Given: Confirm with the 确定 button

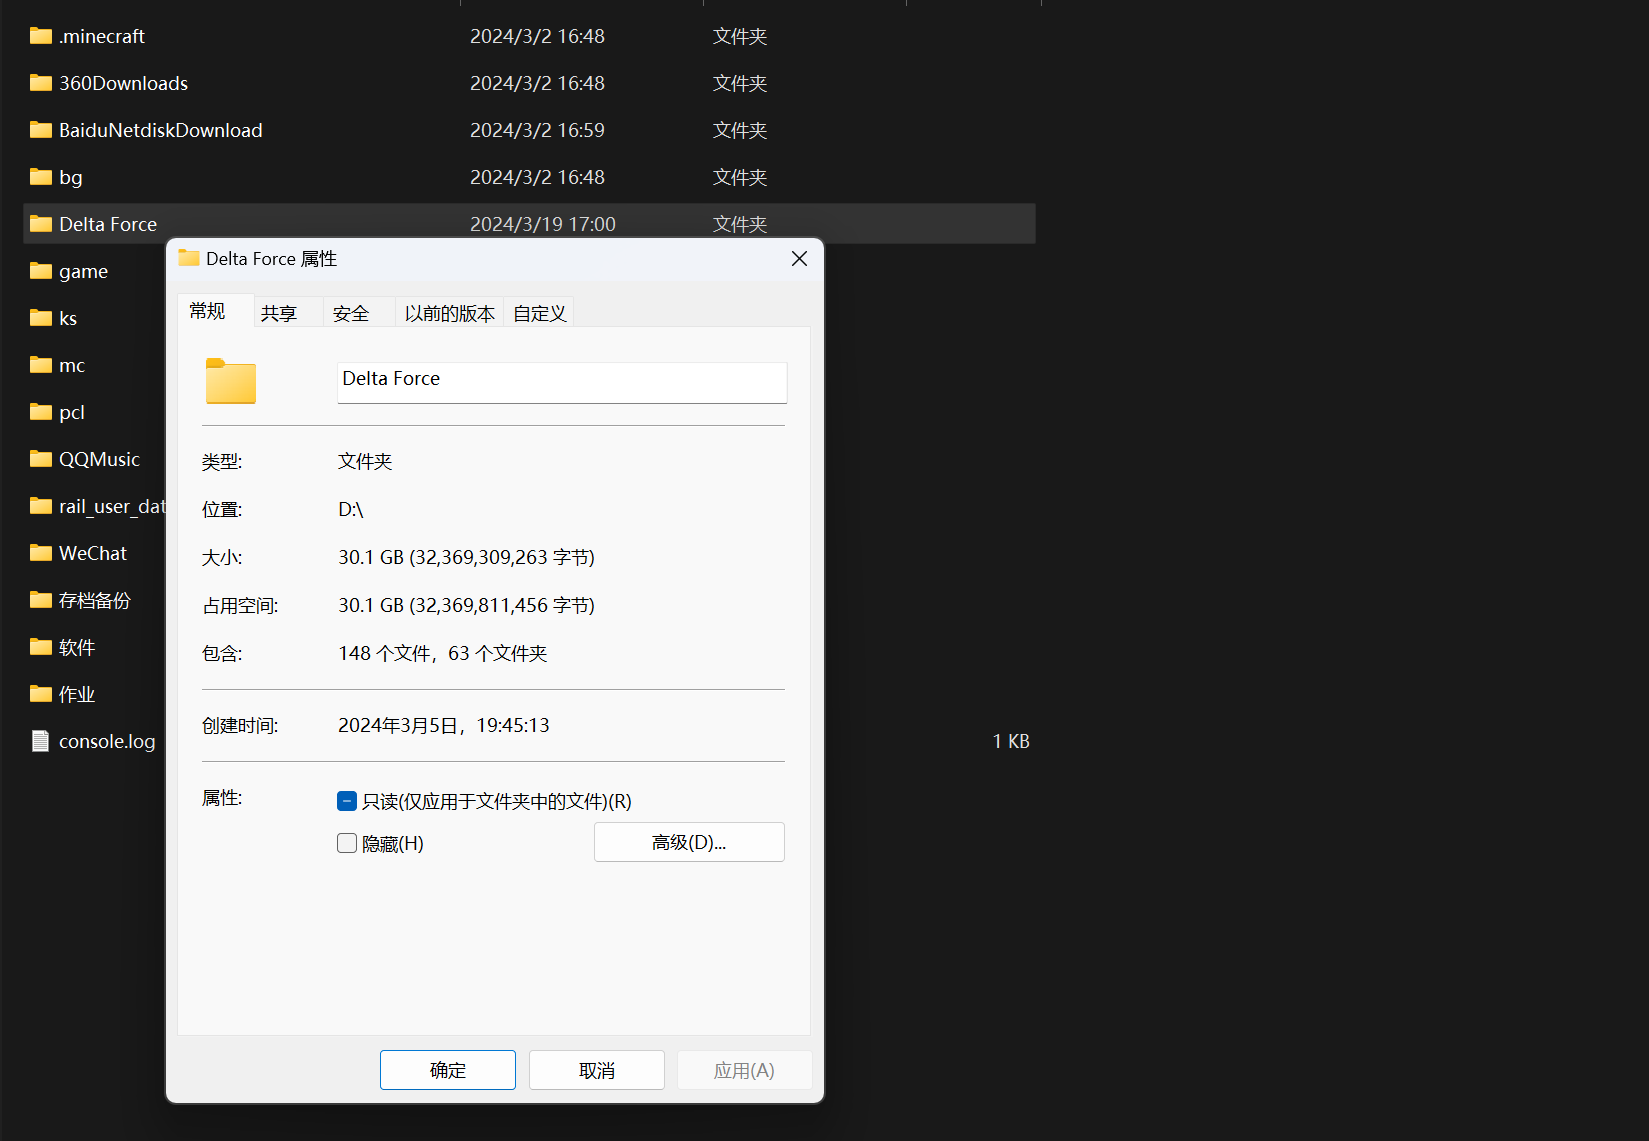Looking at the screenshot, I should (x=448, y=1070).
